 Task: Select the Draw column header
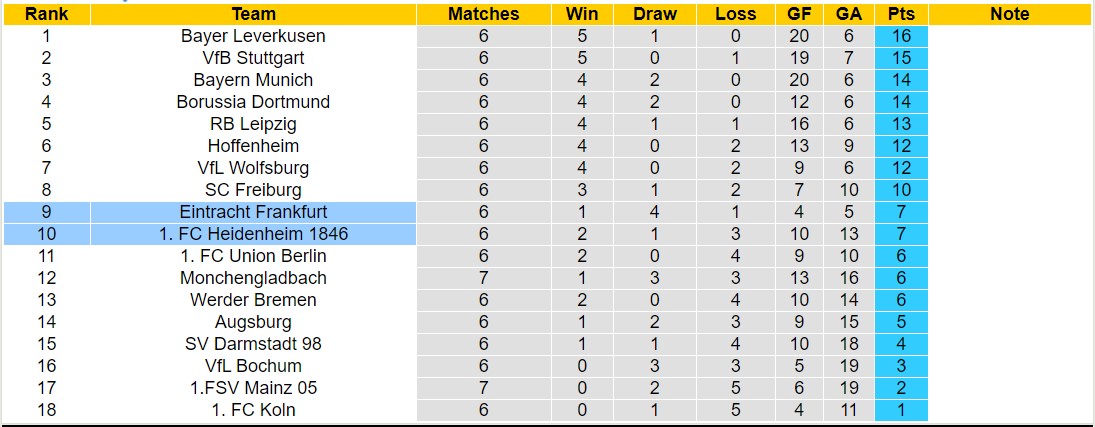(655, 14)
